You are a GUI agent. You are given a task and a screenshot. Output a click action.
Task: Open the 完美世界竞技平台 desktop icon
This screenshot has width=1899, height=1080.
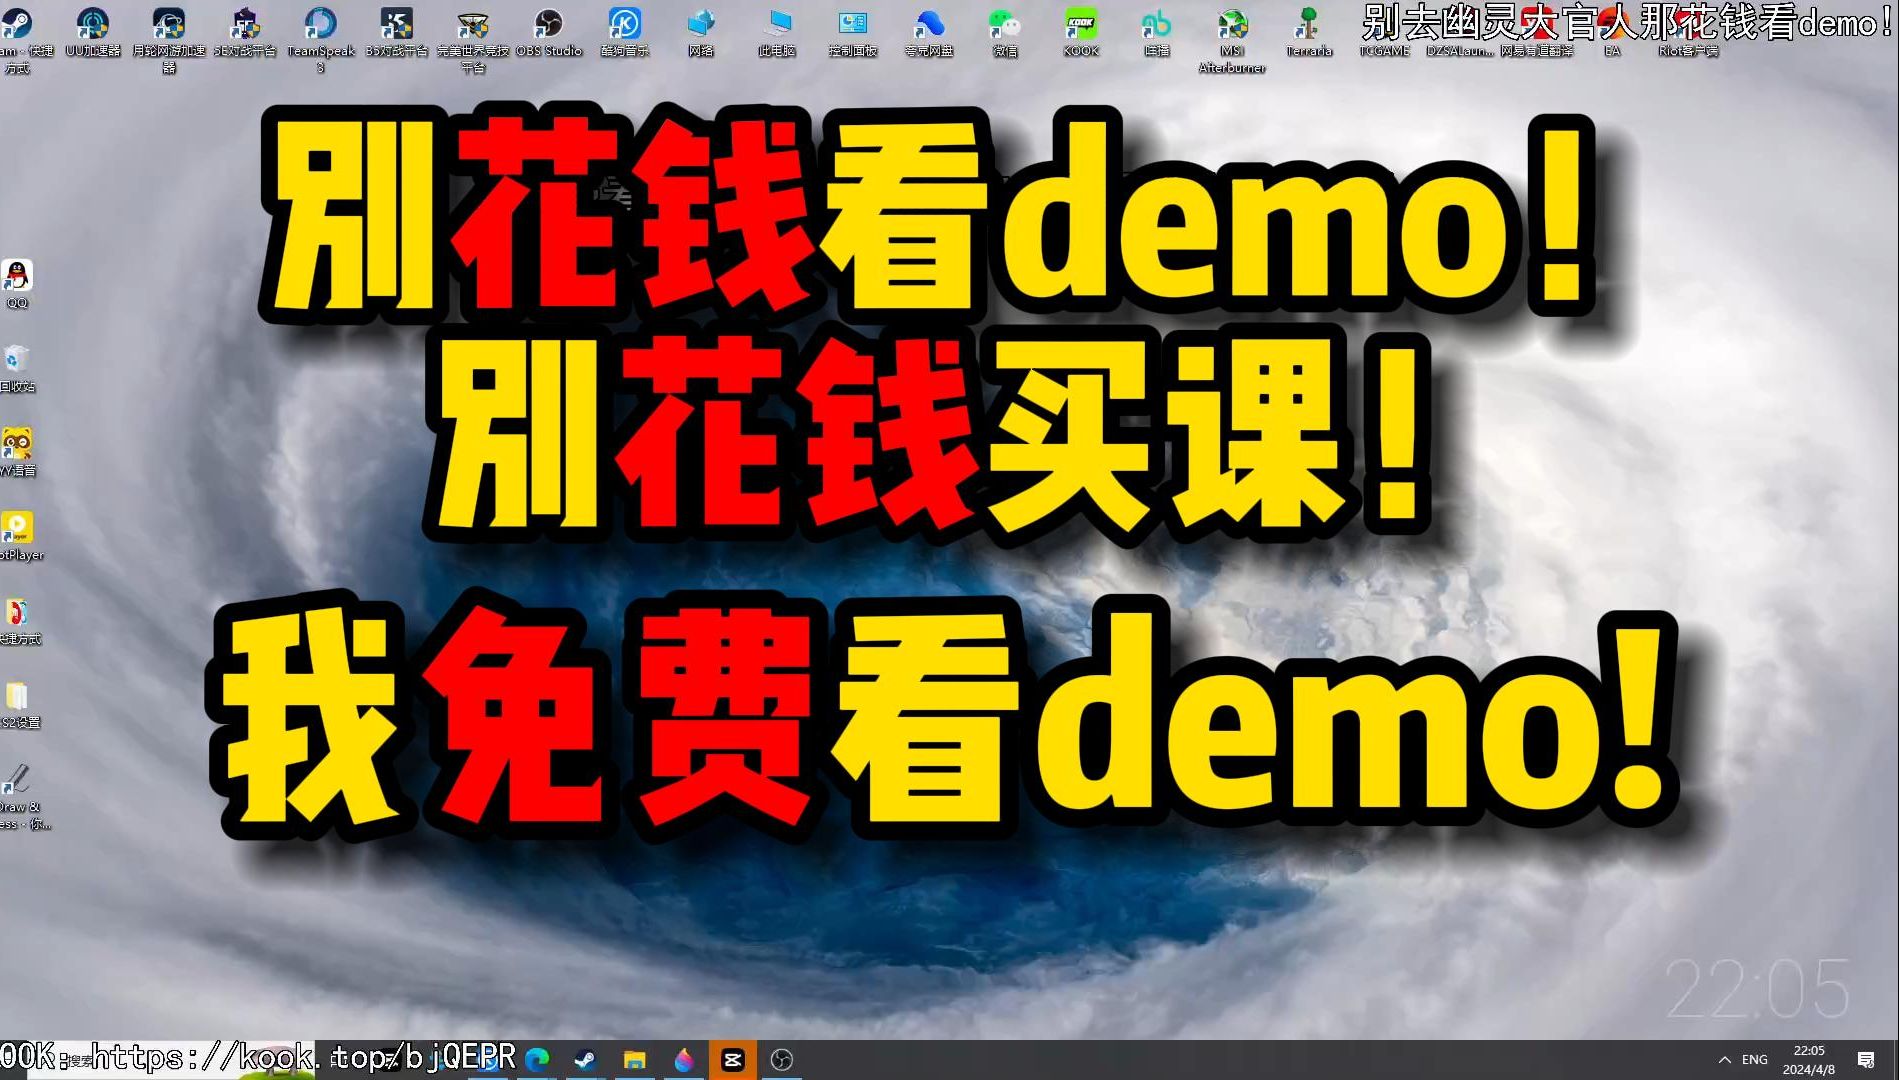(x=473, y=39)
